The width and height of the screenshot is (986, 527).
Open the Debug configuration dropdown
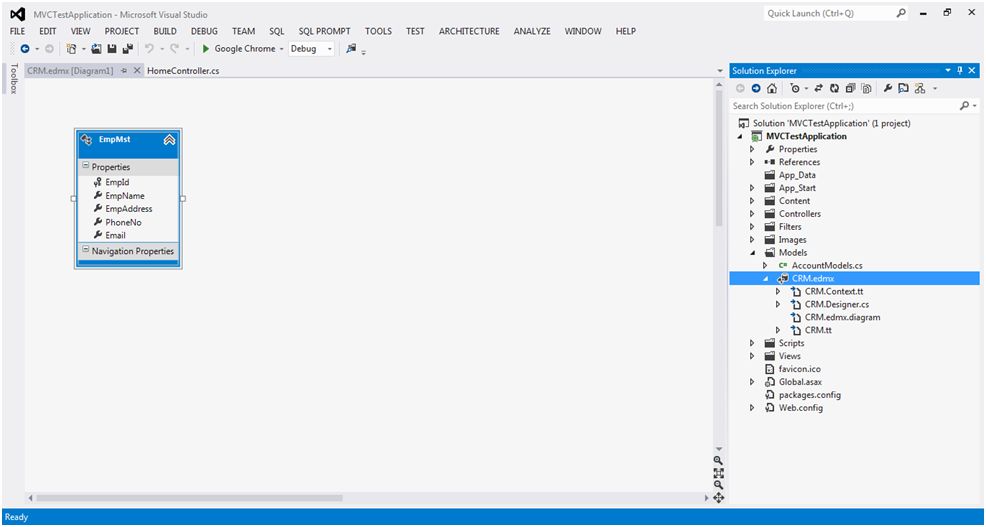(330, 49)
